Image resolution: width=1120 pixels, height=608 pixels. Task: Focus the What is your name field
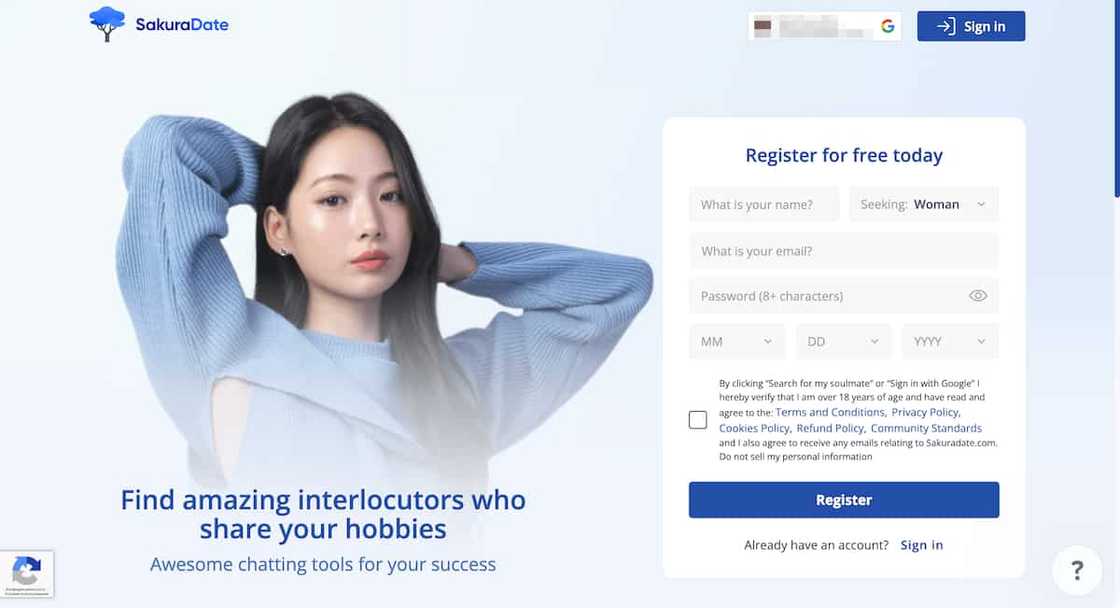tap(764, 204)
